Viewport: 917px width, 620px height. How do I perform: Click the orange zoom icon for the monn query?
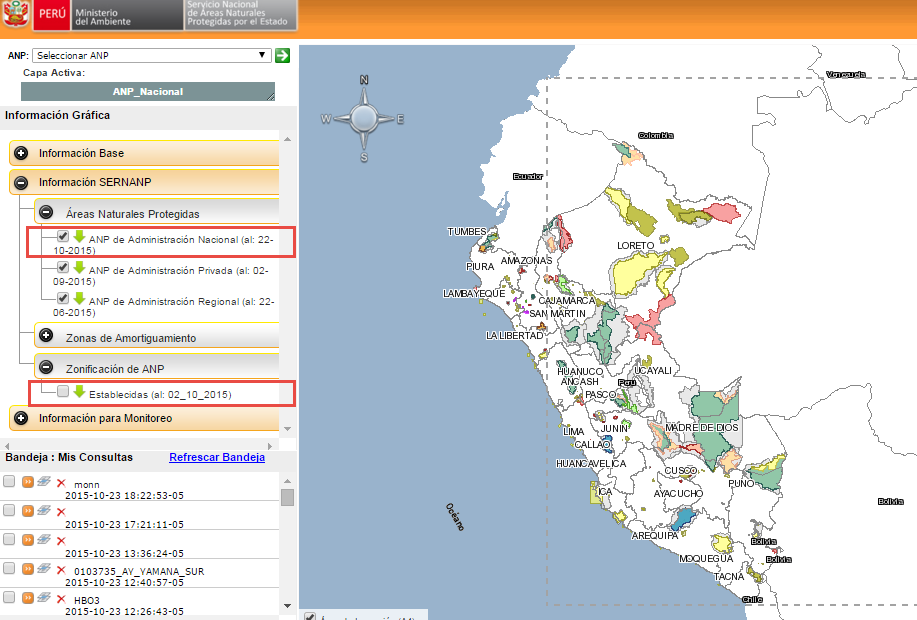point(28,482)
